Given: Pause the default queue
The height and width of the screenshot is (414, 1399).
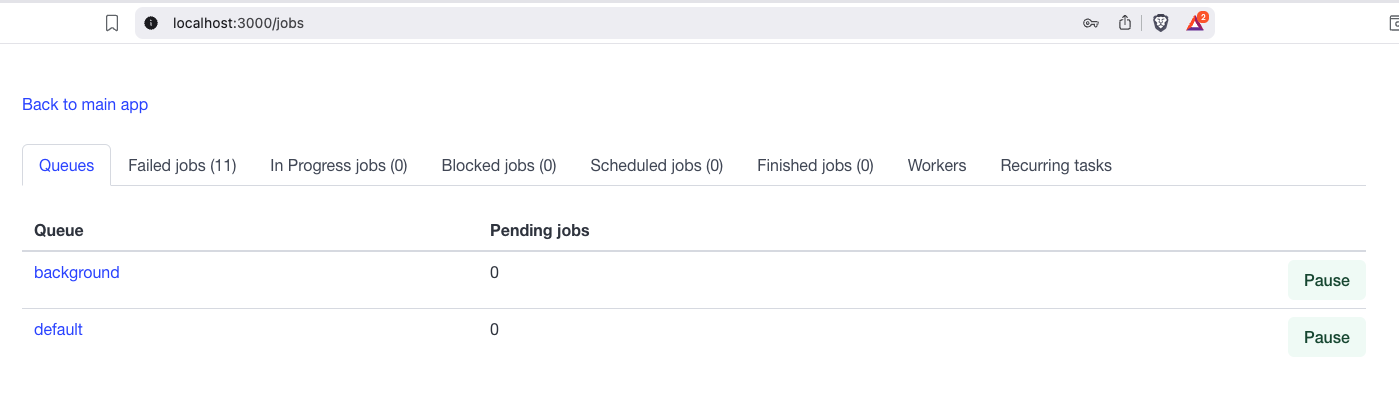Looking at the screenshot, I should [x=1327, y=337].
